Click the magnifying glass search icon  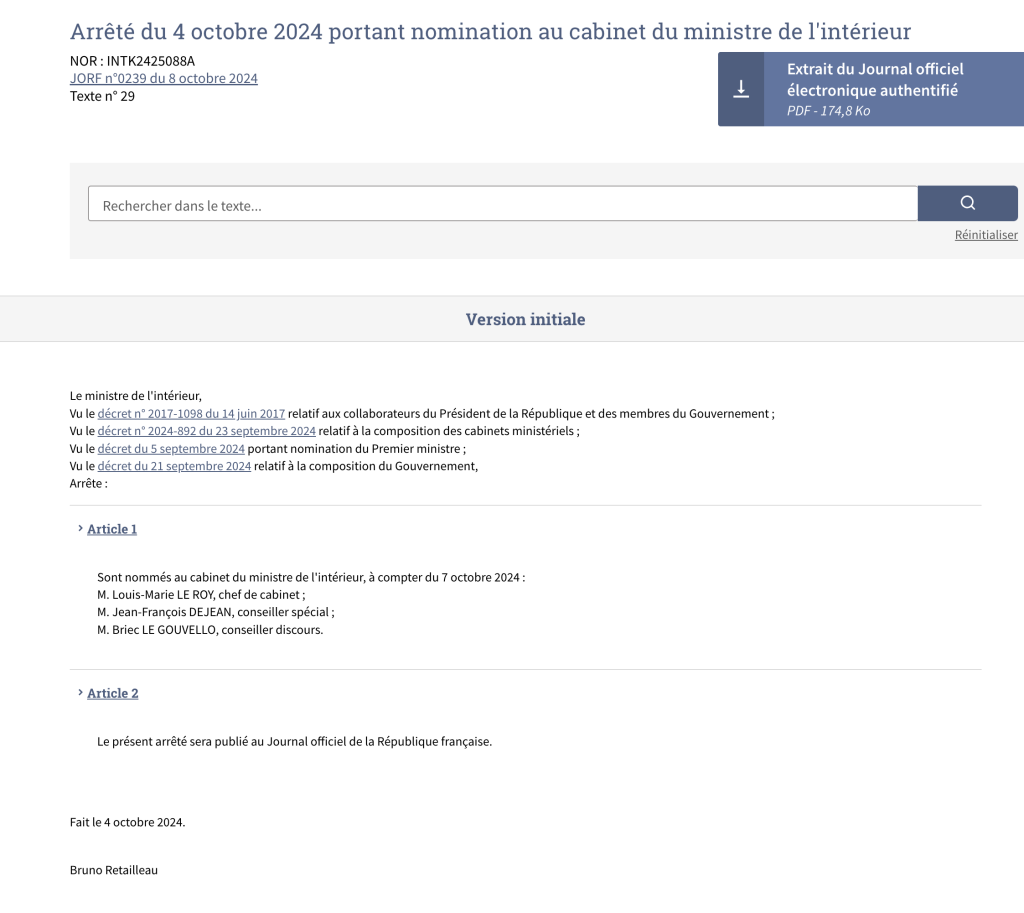tap(967, 203)
